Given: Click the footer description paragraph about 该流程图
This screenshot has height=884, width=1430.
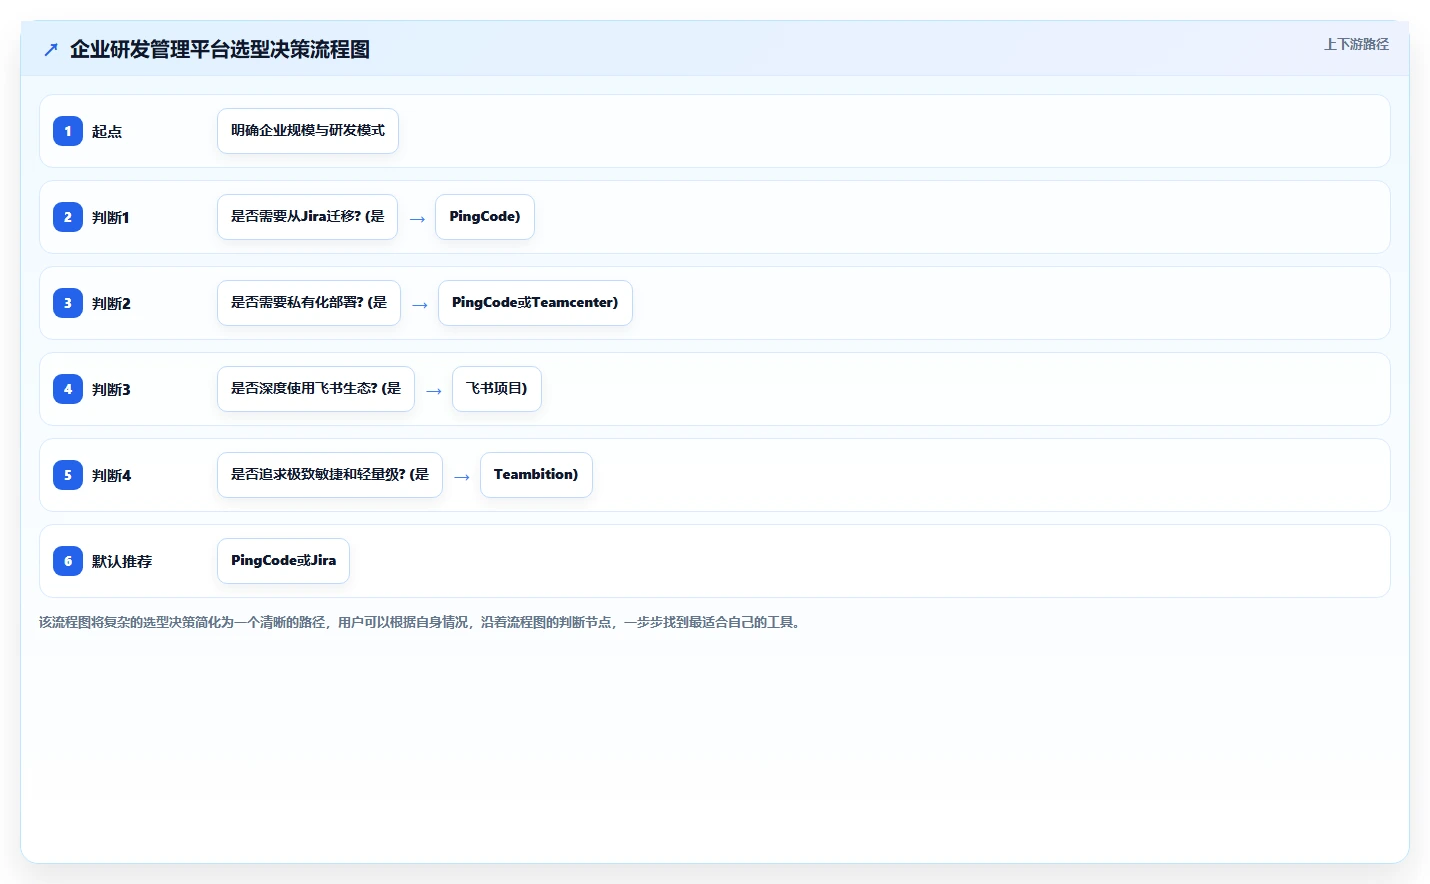Looking at the screenshot, I should (x=420, y=622).
